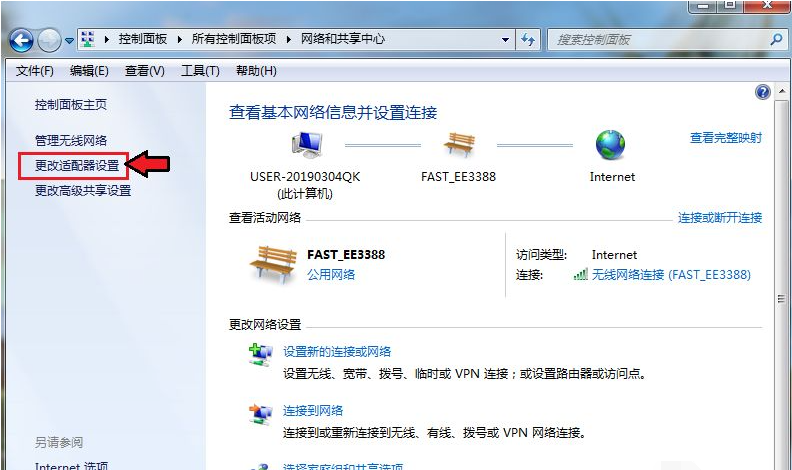Open the 文件(F) menu
Image resolution: width=792 pixels, height=470 pixels.
click(35, 71)
